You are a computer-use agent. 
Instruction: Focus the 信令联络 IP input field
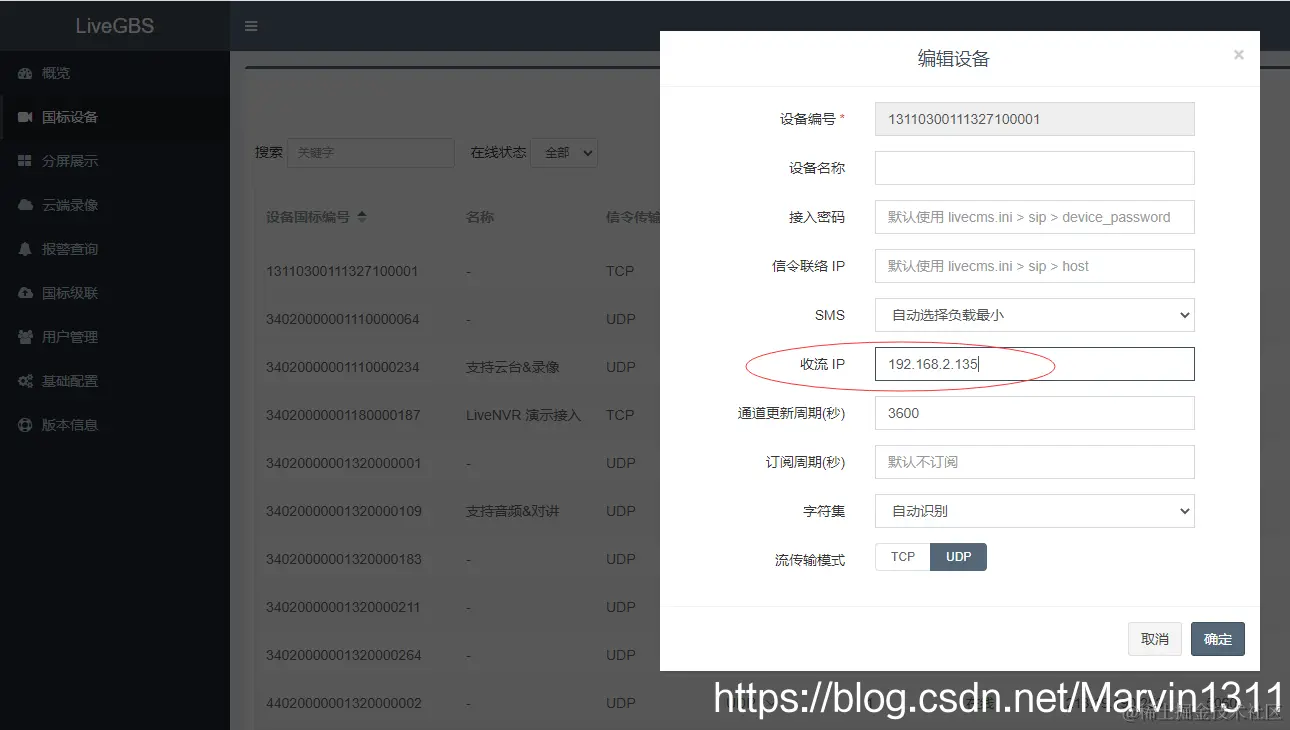(1035, 266)
